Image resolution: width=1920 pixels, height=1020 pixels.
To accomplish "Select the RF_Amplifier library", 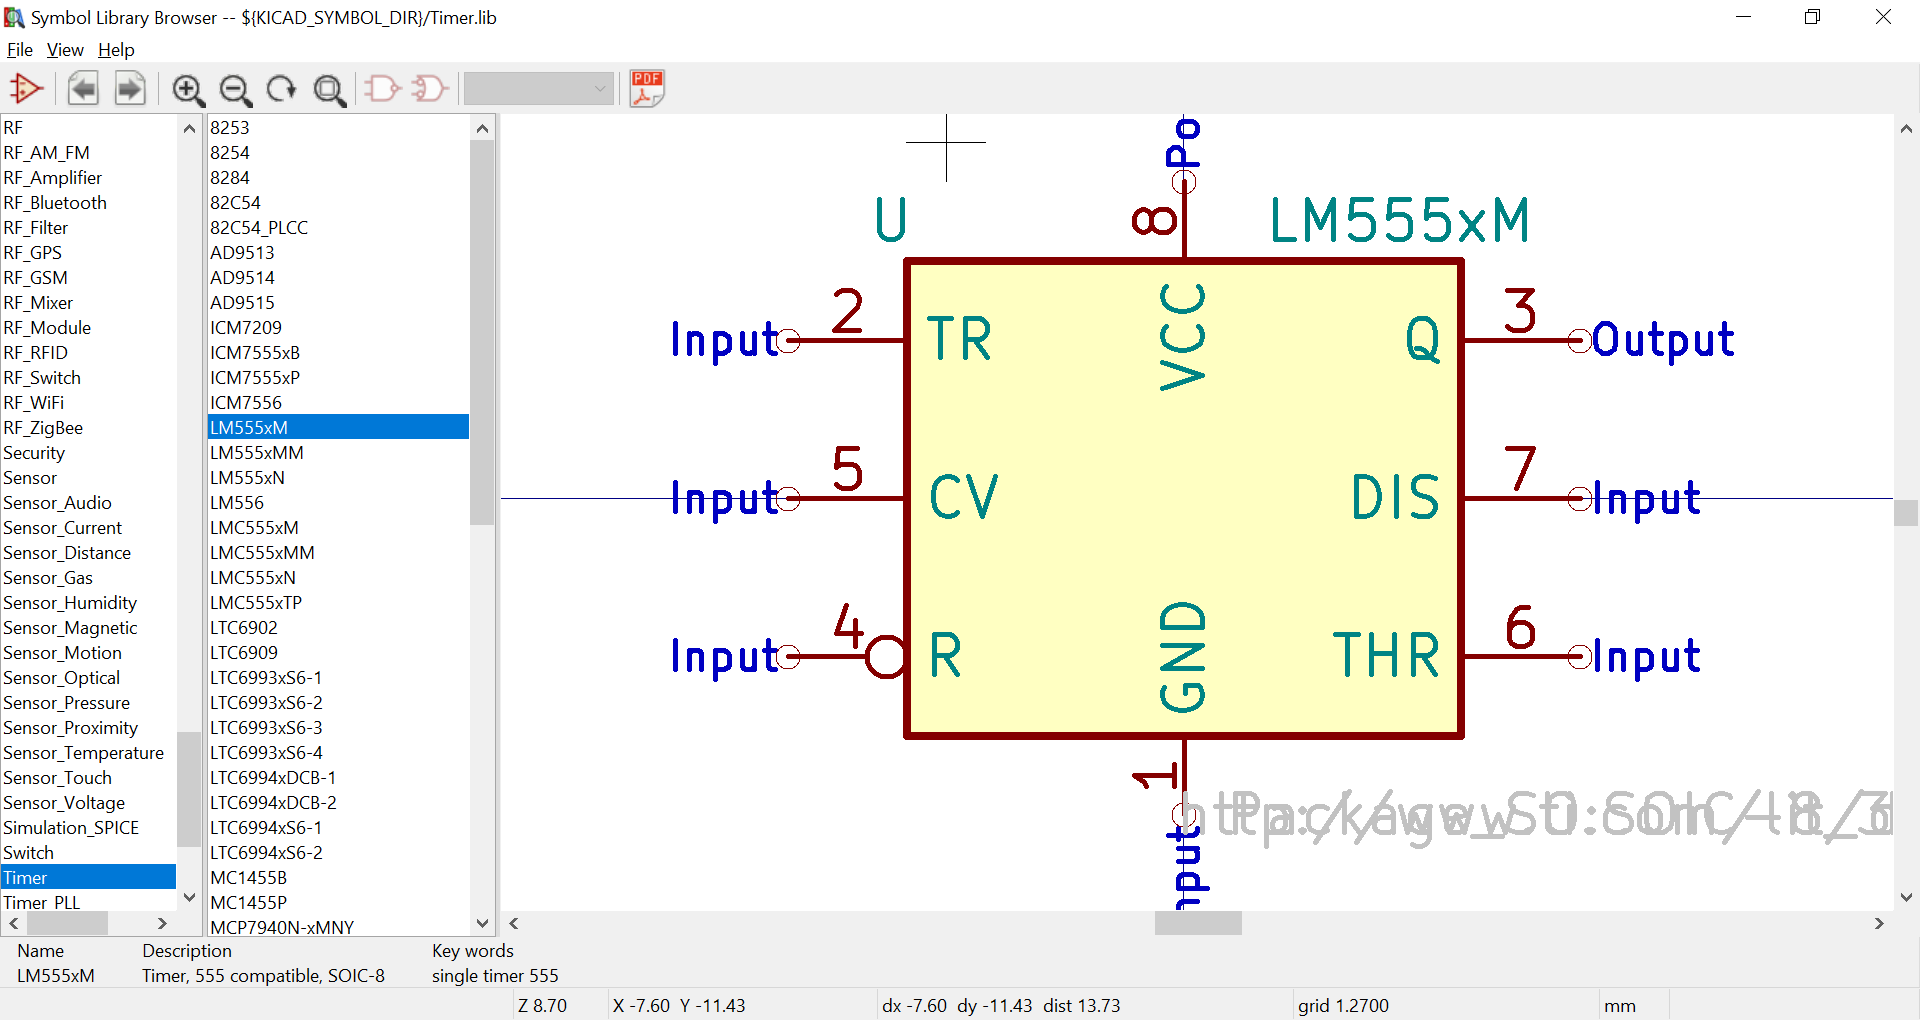I will click(89, 178).
